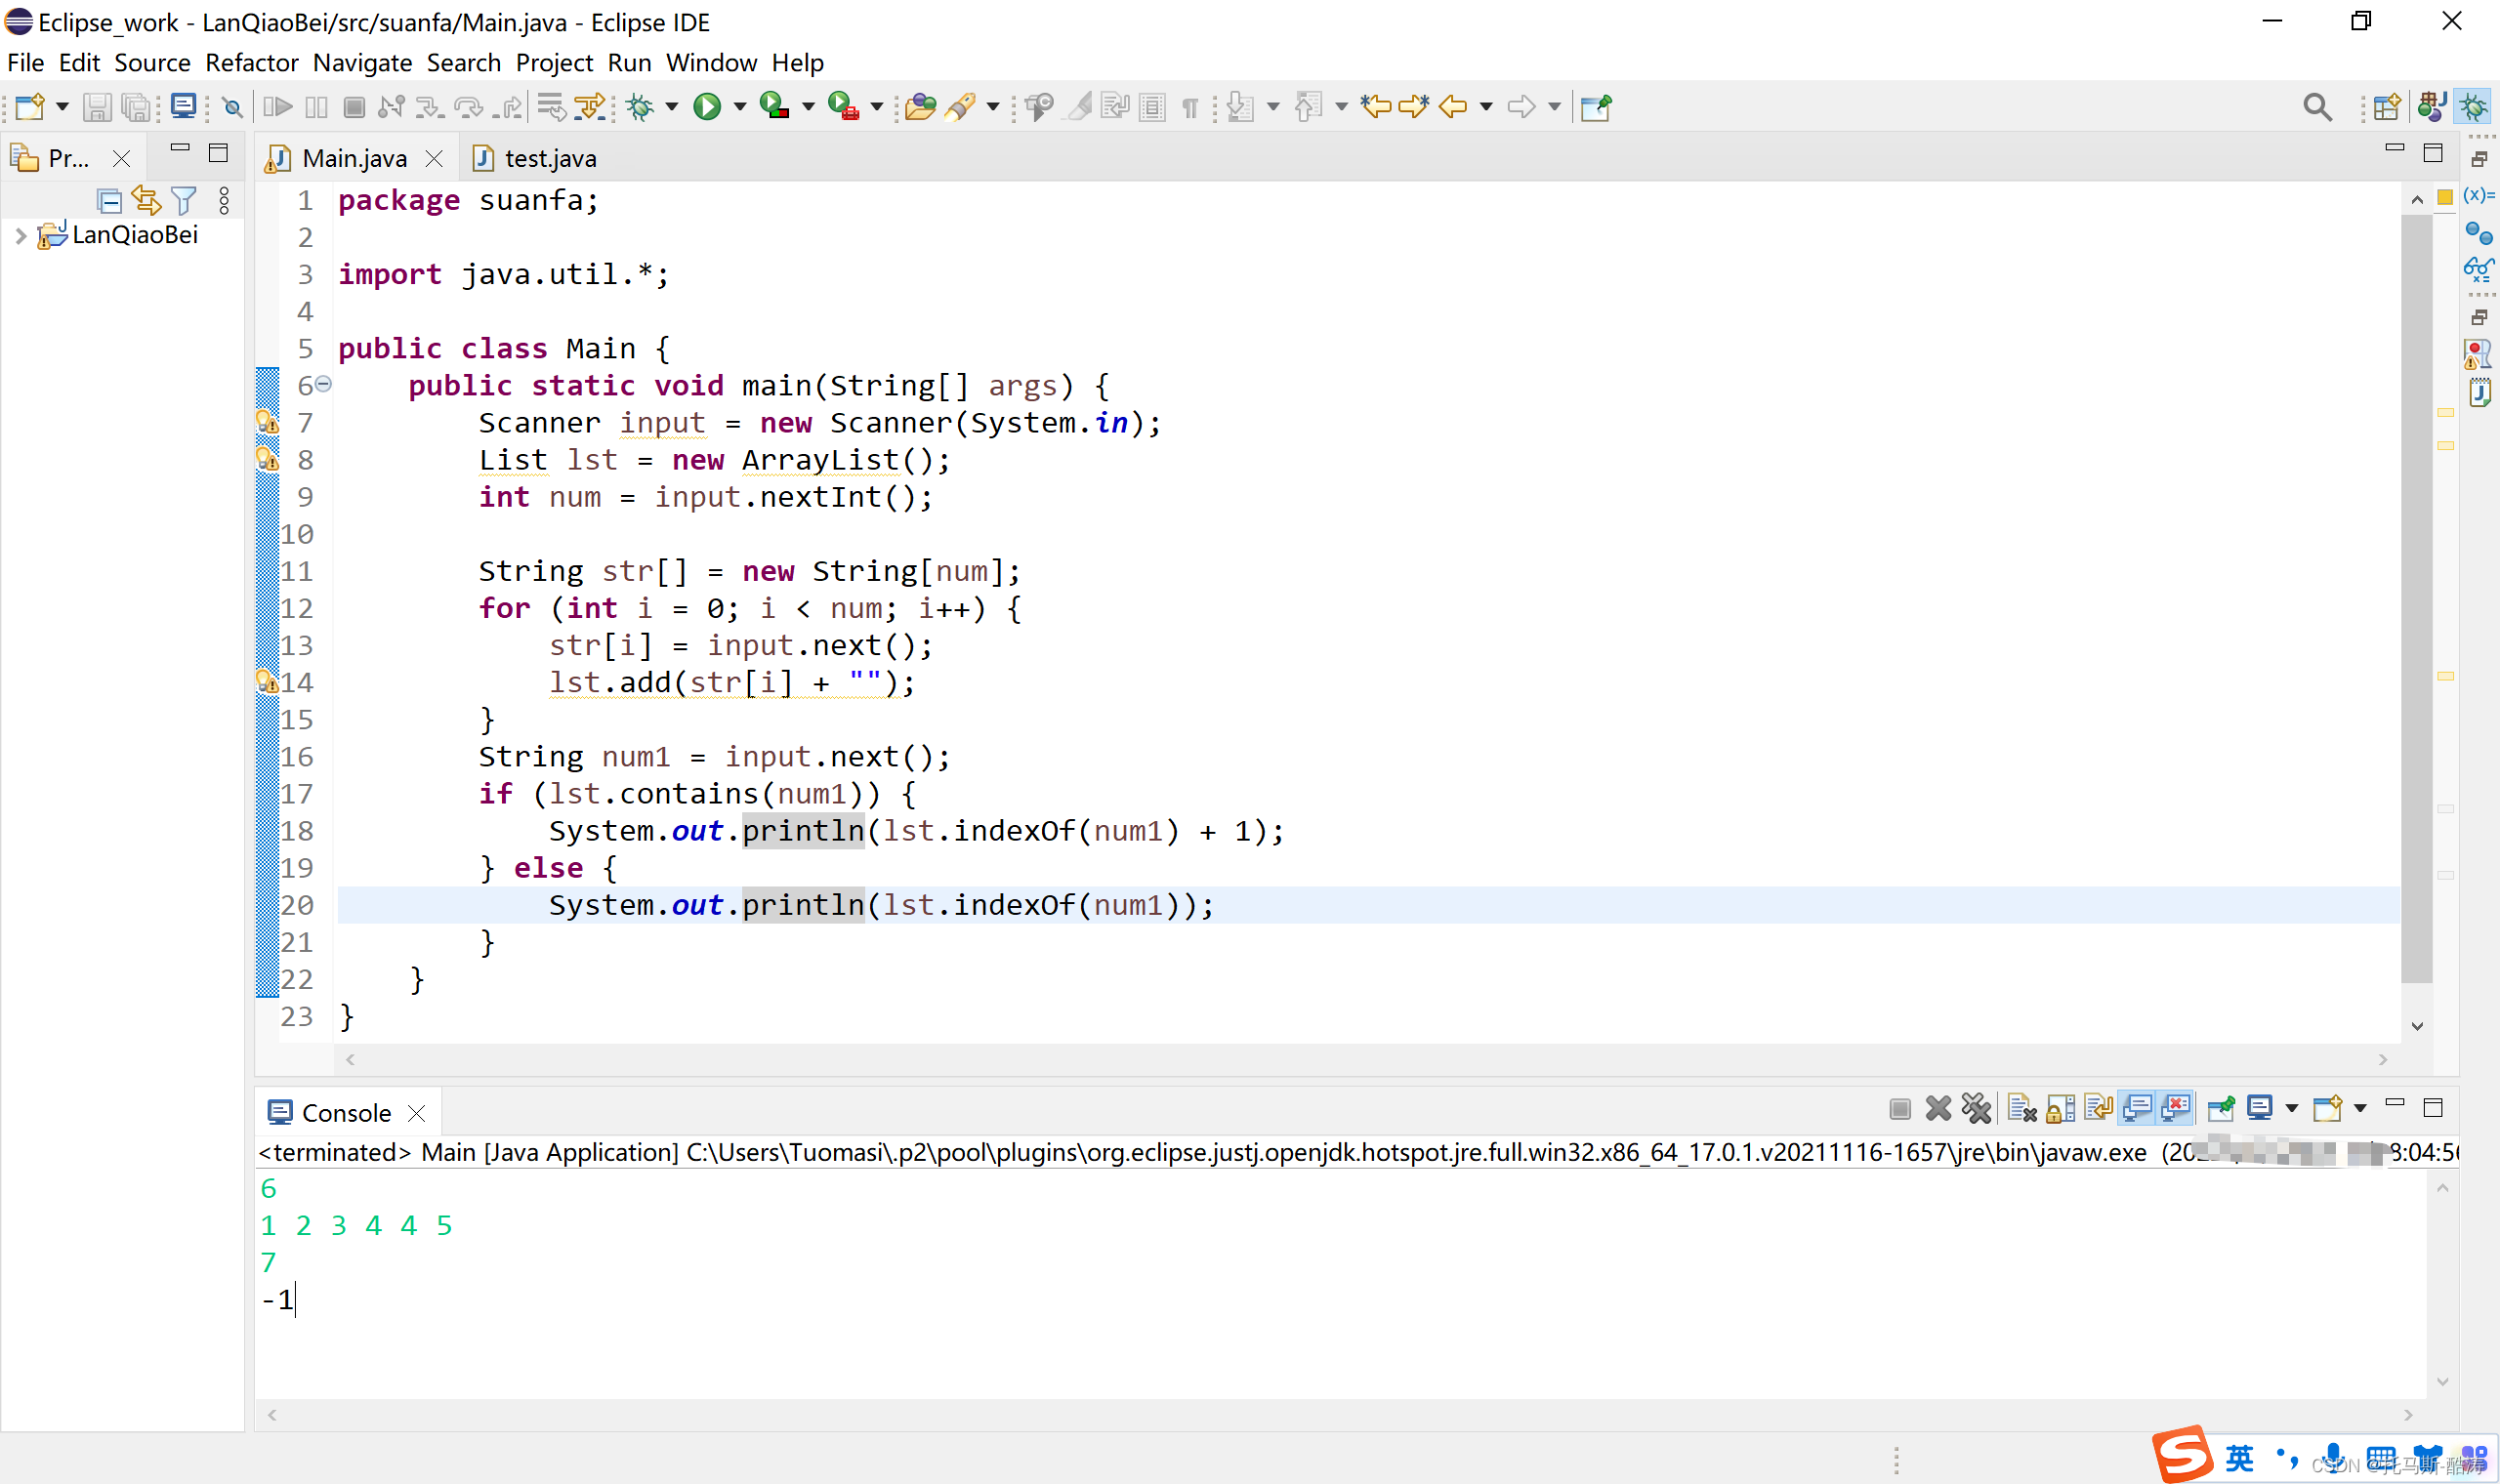The width and height of the screenshot is (2500, 1484).
Task: Open the Project menu
Action: point(554,62)
